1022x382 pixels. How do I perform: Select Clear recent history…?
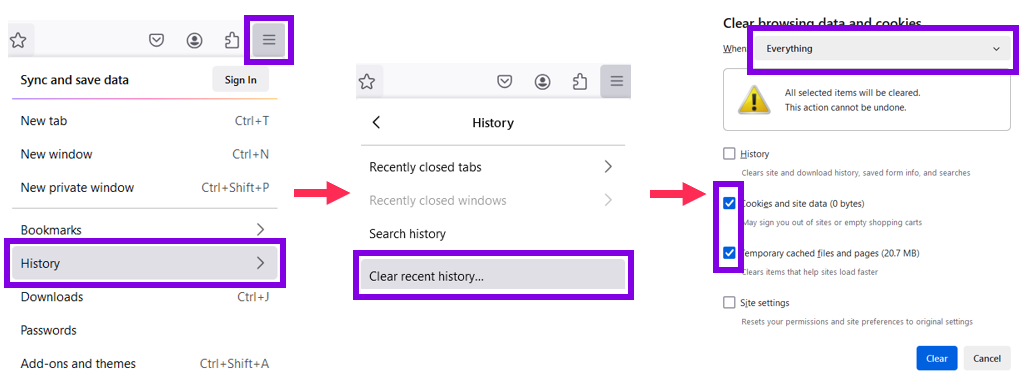point(493,276)
